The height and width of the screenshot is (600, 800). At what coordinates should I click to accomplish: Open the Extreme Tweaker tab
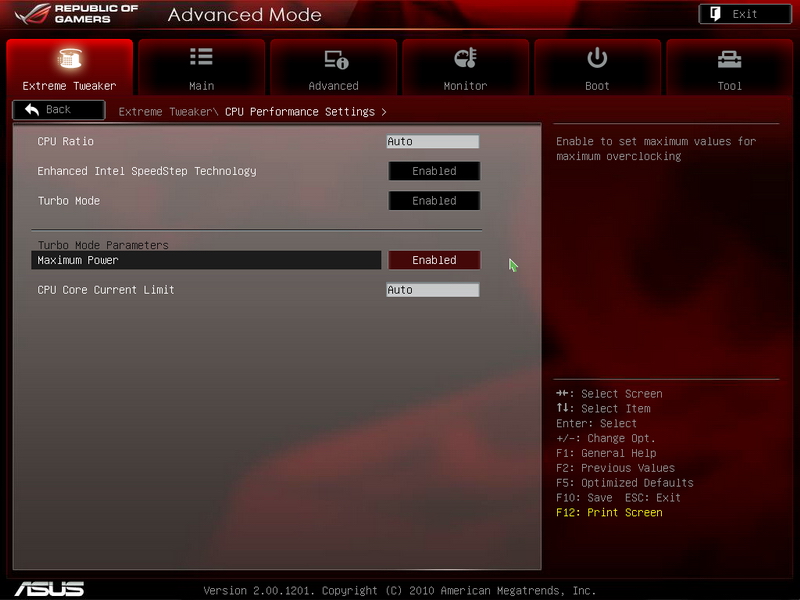coord(69,67)
